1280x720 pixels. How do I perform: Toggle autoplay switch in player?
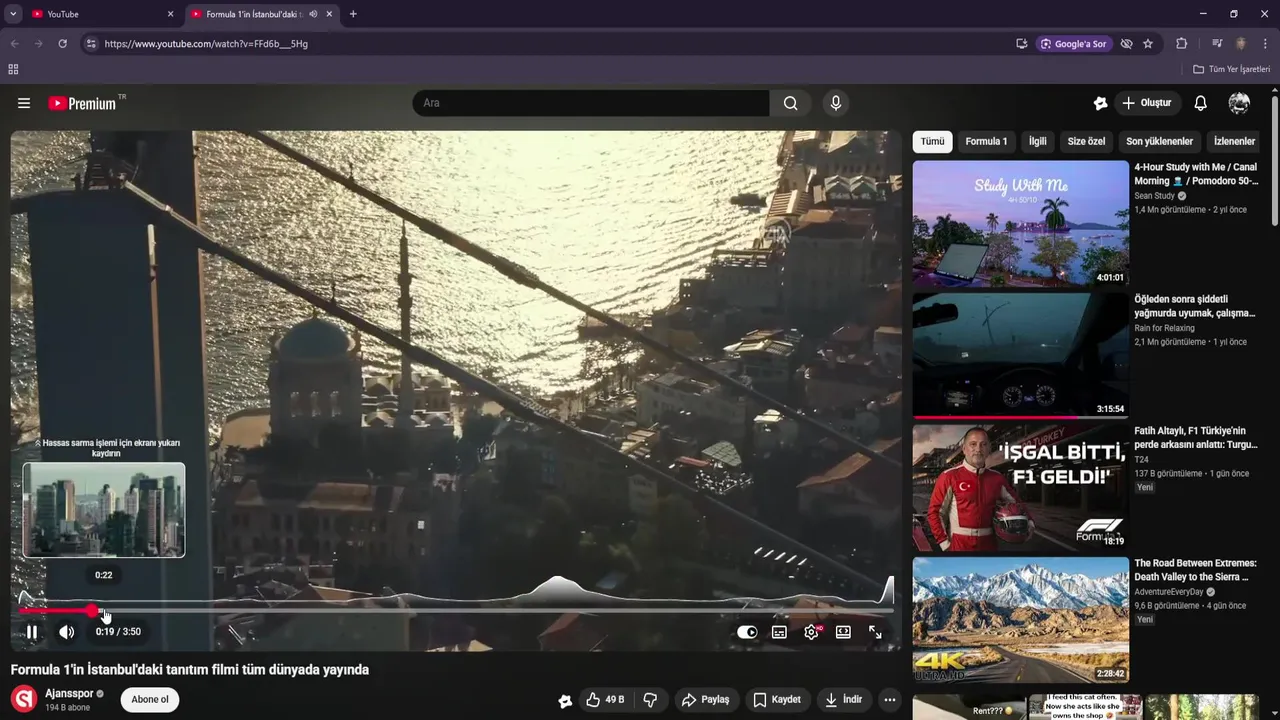click(747, 632)
